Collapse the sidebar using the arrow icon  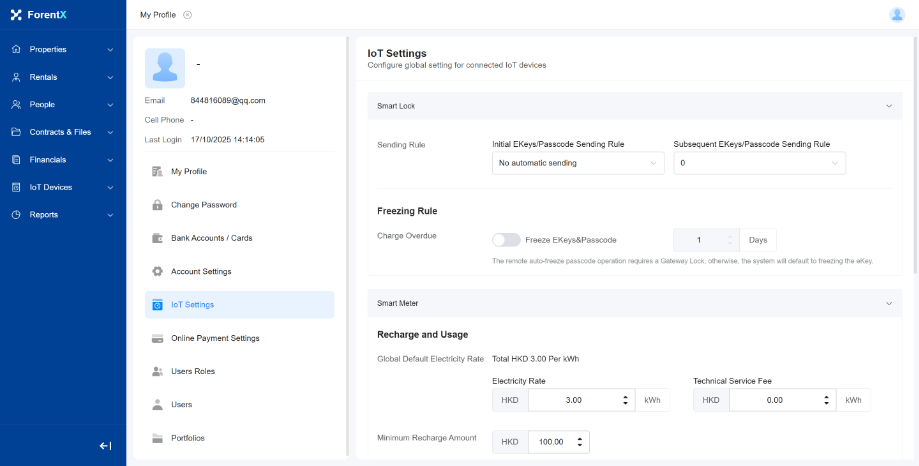click(x=105, y=446)
